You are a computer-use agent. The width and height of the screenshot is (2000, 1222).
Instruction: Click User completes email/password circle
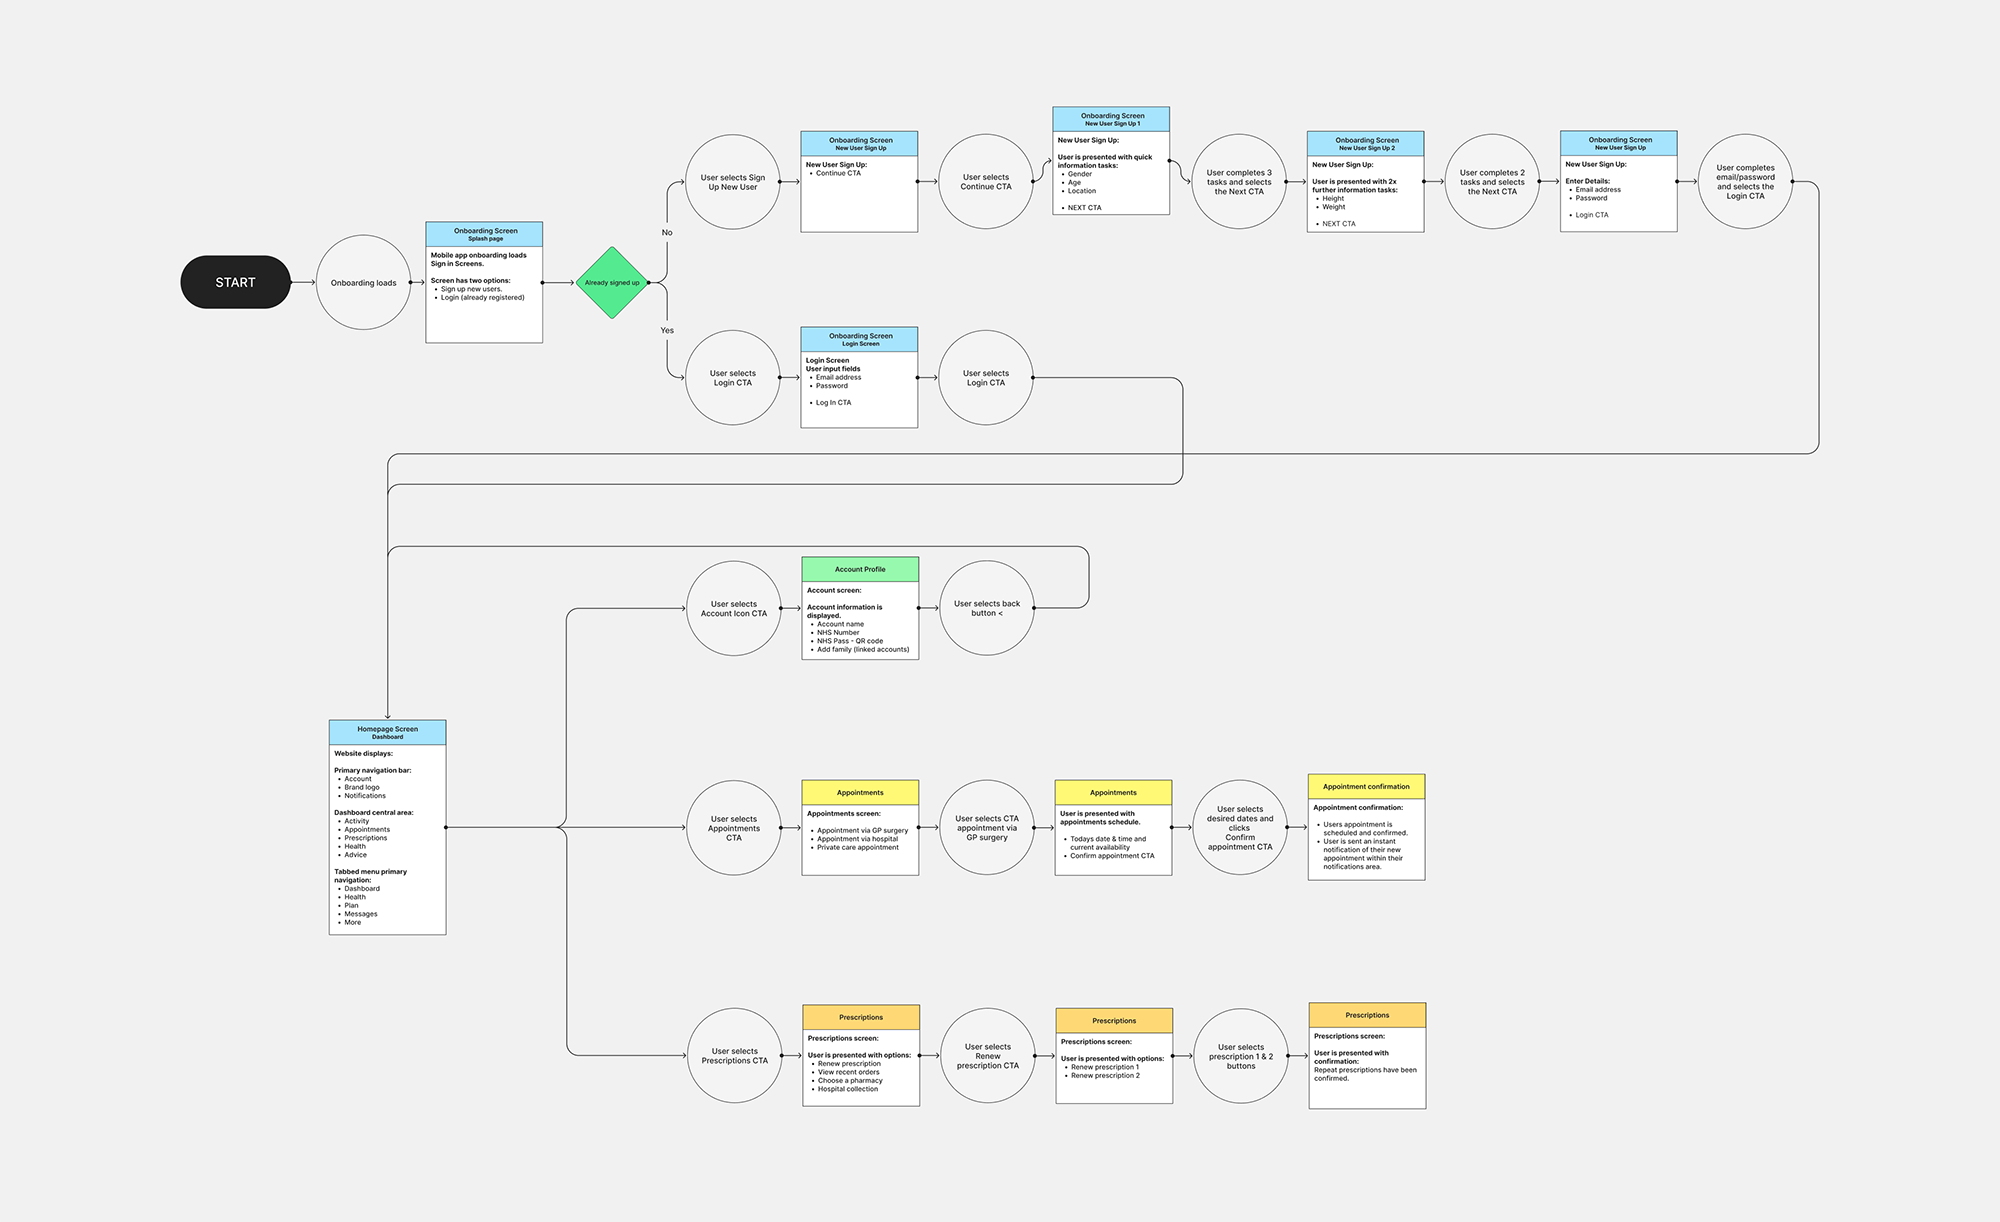1745,182
